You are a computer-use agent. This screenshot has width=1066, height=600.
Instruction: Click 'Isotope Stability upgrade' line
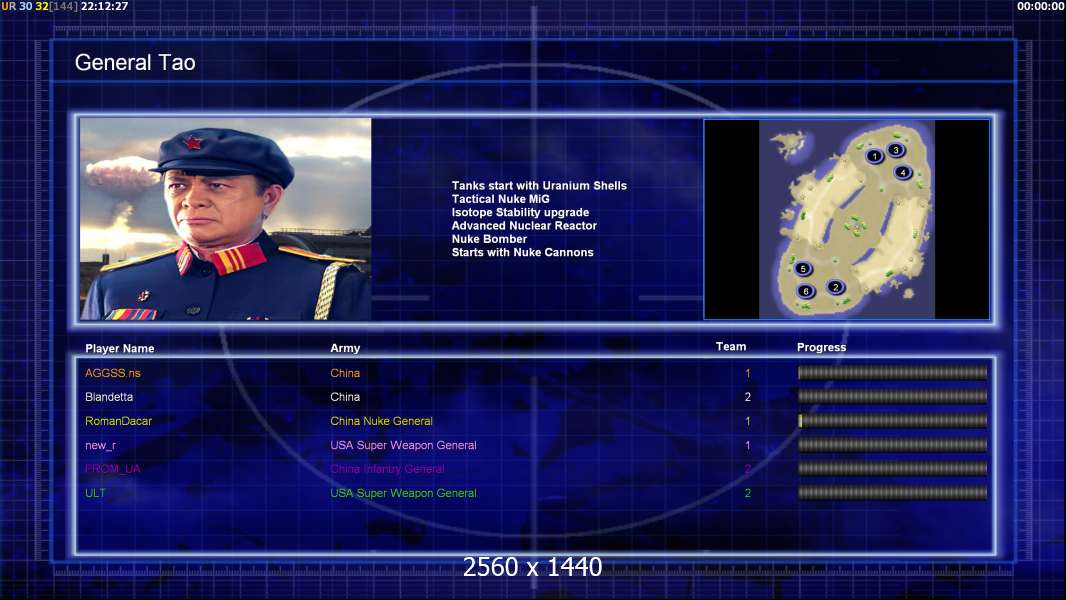(x=520, y=213)
